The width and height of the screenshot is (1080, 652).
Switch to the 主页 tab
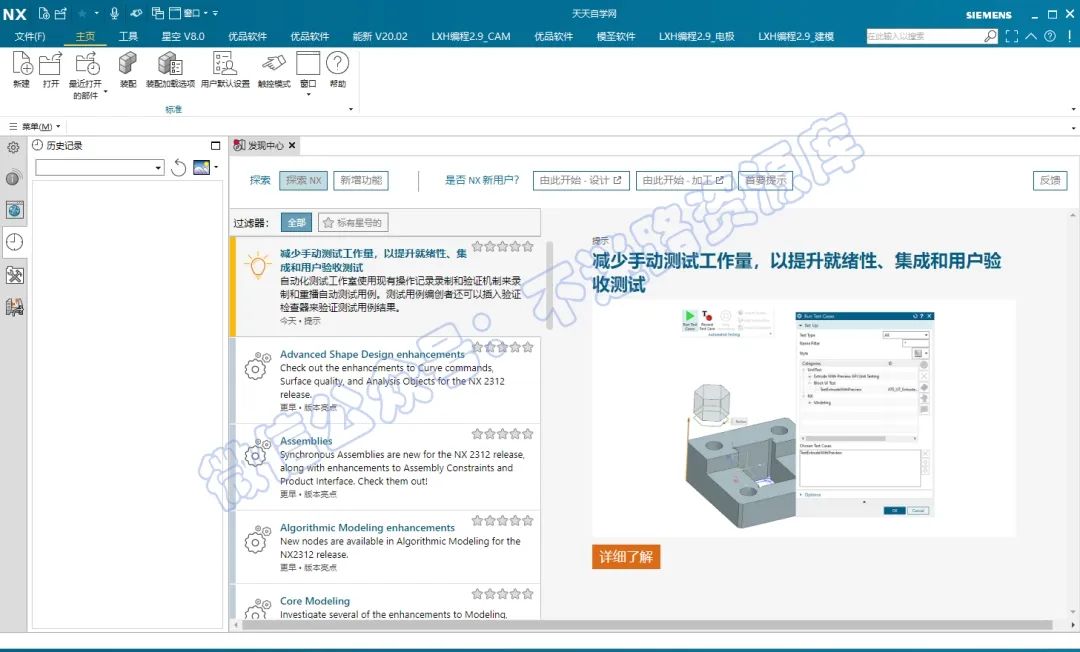(x=85, y=36)
